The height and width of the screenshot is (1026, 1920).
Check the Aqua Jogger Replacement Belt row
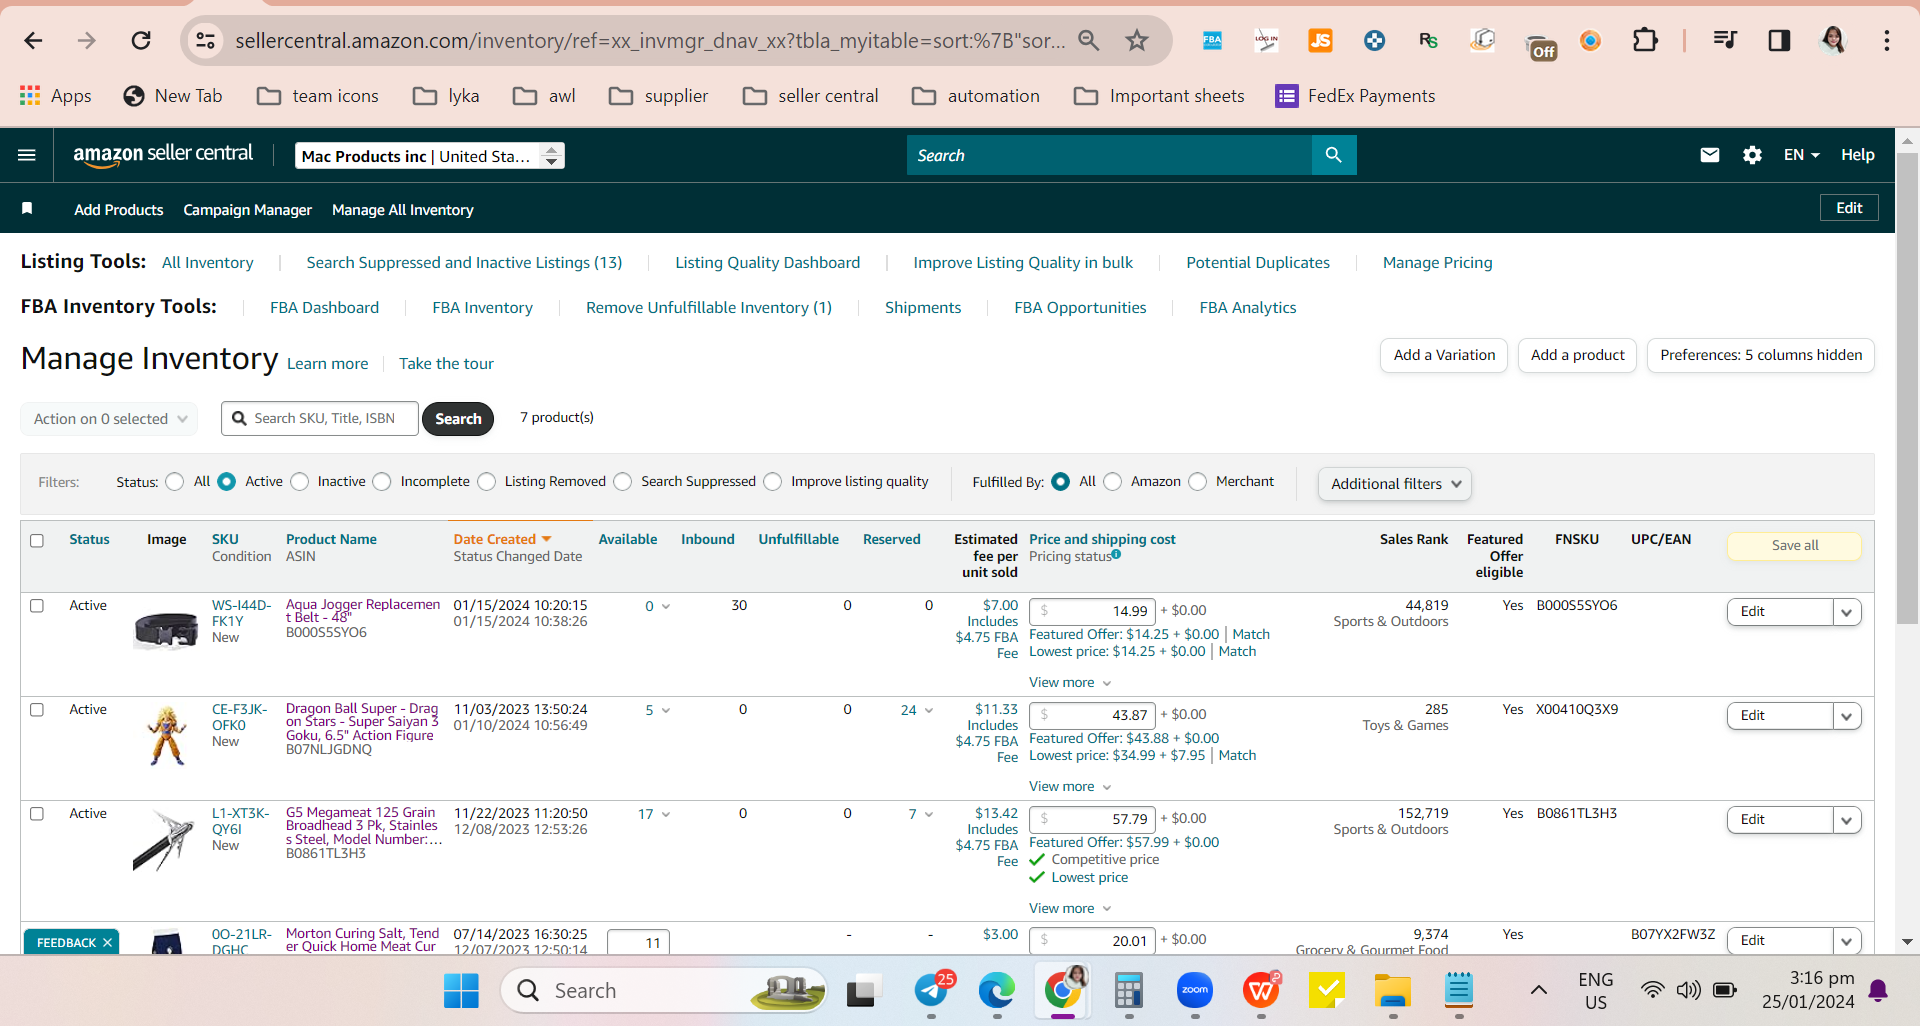[37, 606]
